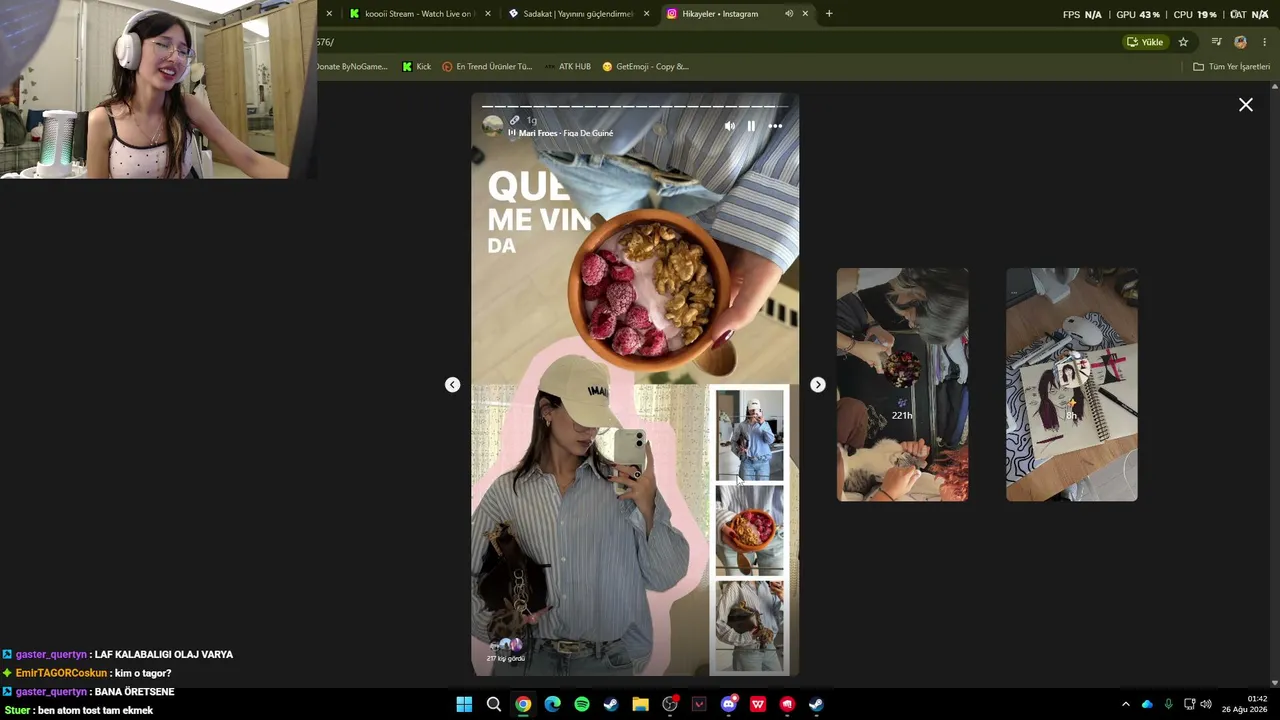
Task: Click the Yükle install button
Action: (x=1146, y=42)
